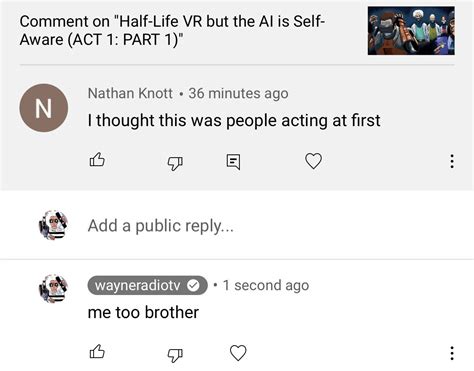Like the wayneradiotv reply with thumbs up
The height and width of the screenshot is (371, 474).
click(97, 351)
